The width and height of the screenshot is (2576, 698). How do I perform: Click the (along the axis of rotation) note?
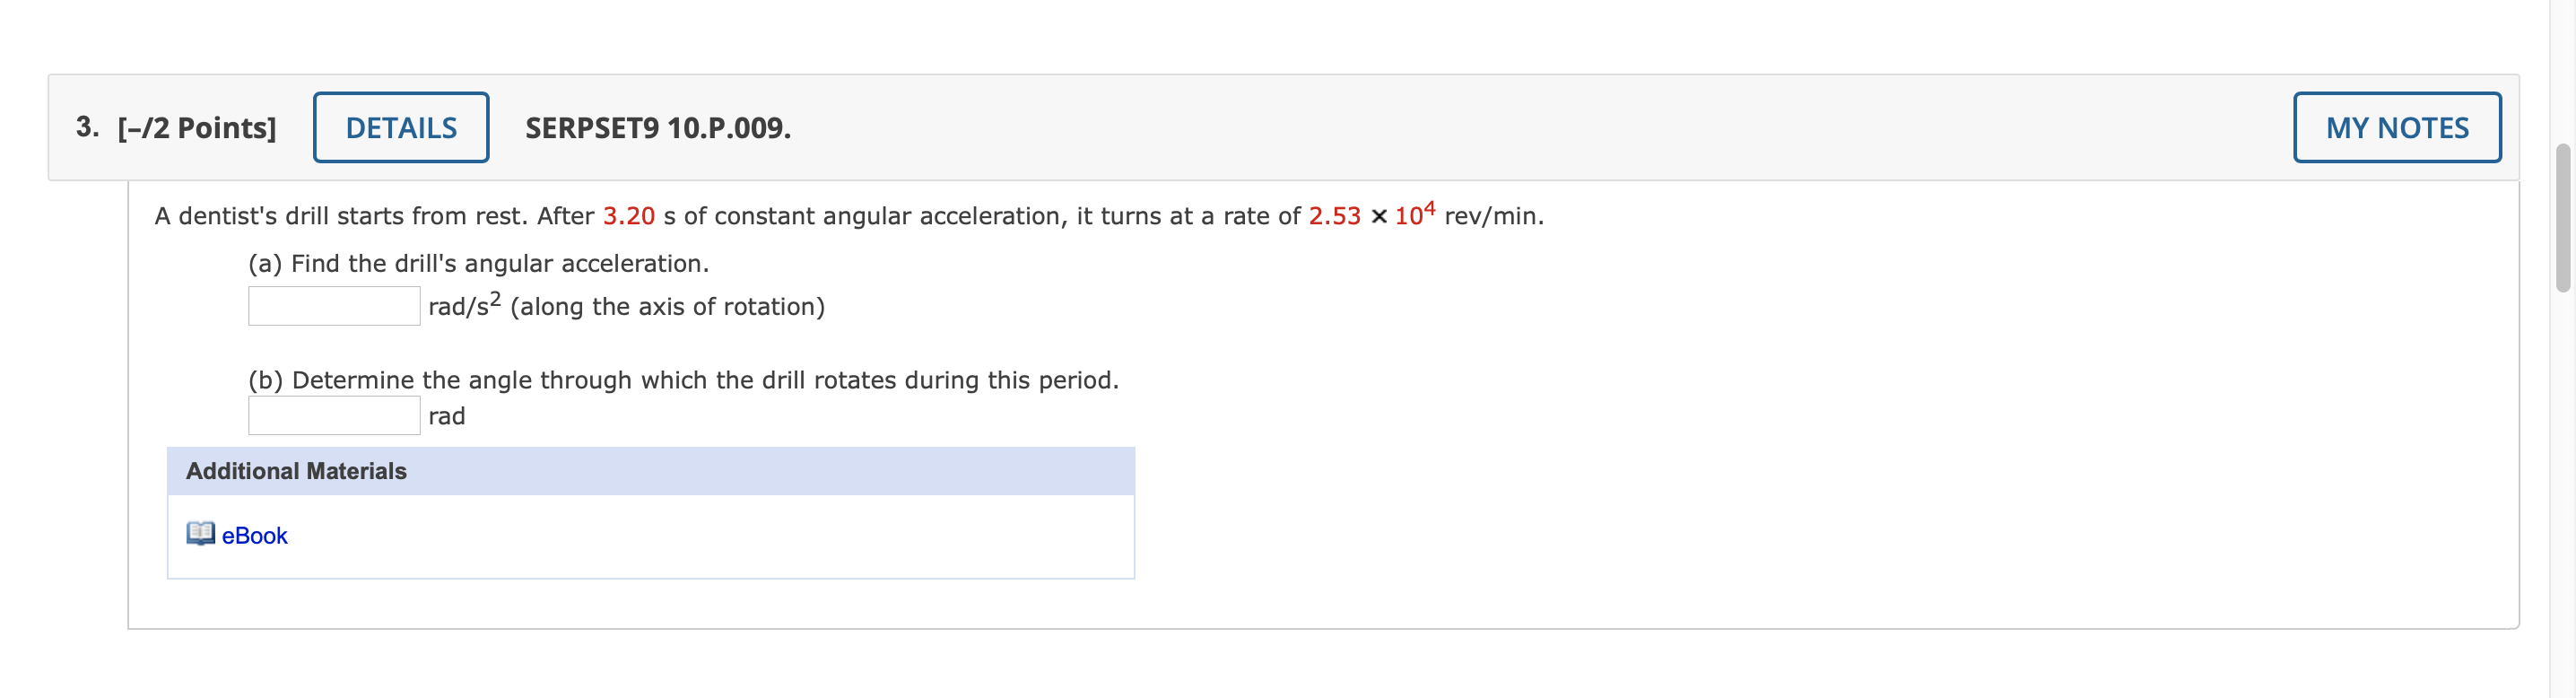(x=667, y=307)
